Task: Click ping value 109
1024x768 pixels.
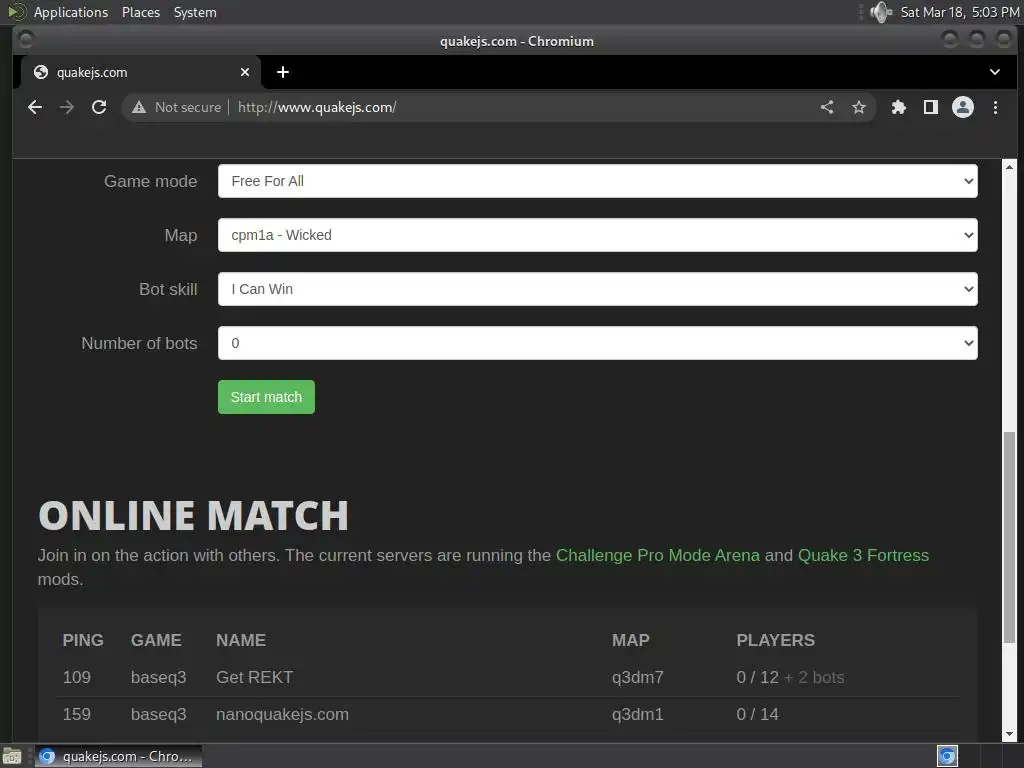Action: tap(76, 677)
